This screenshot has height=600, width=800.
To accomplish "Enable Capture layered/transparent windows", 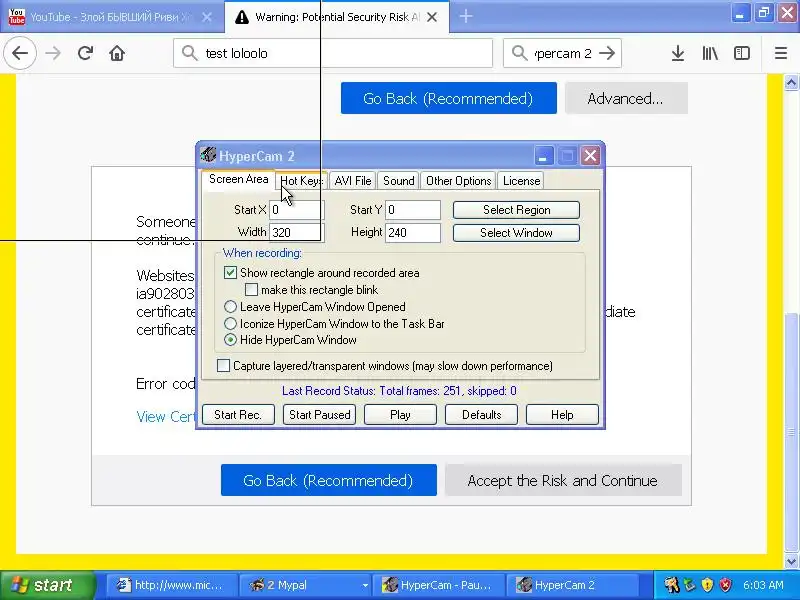I will tap(223, 365).
